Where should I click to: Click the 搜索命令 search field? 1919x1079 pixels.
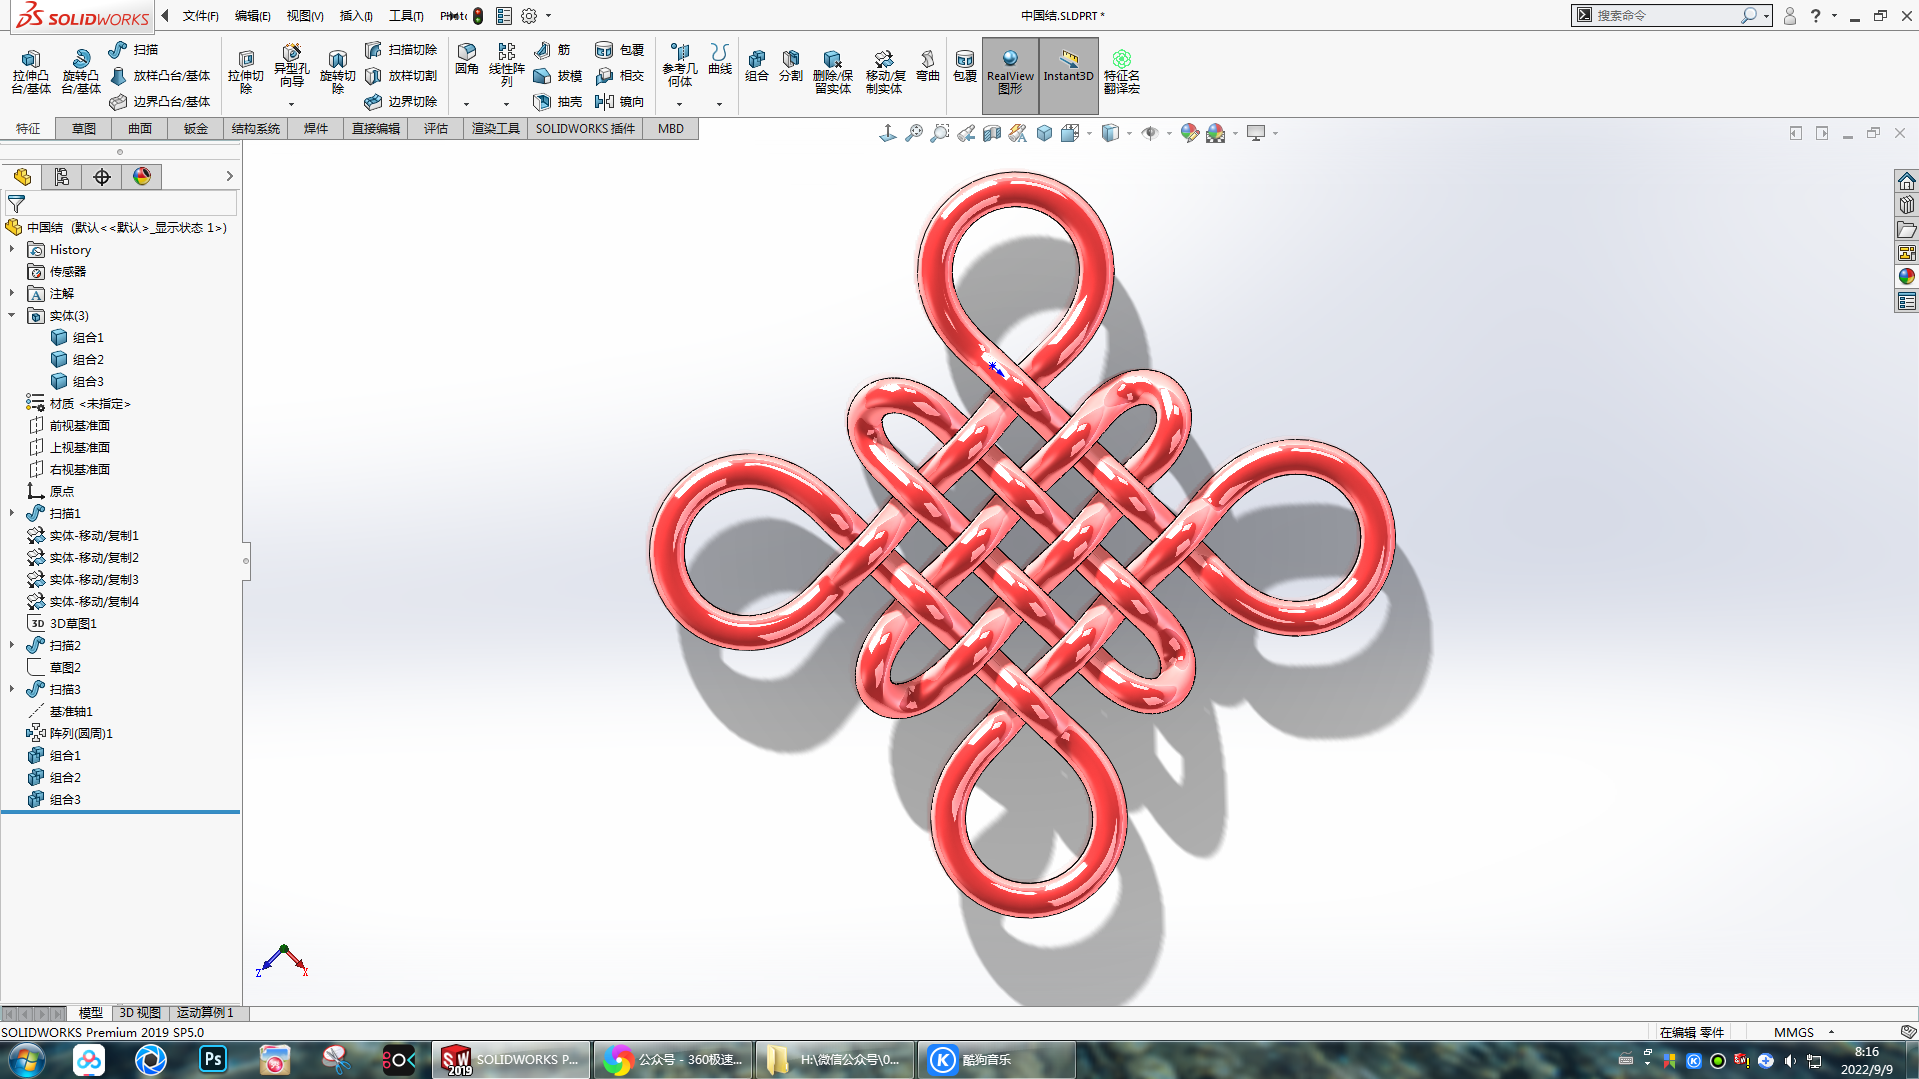1666,15
